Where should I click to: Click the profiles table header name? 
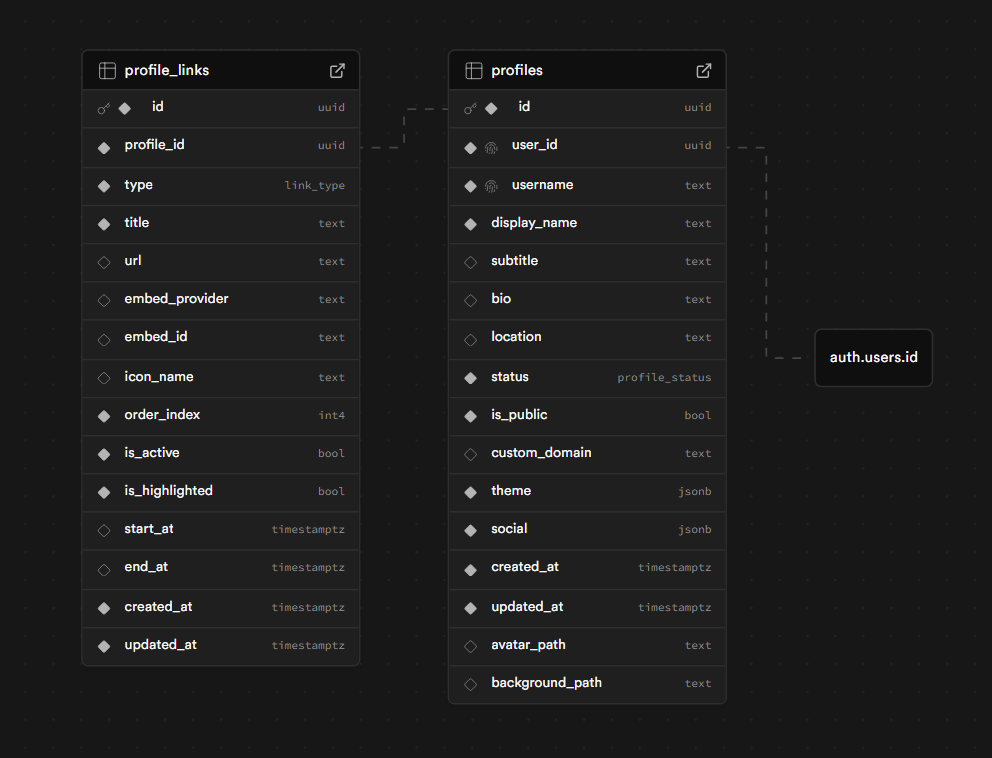tap(517, 71)
